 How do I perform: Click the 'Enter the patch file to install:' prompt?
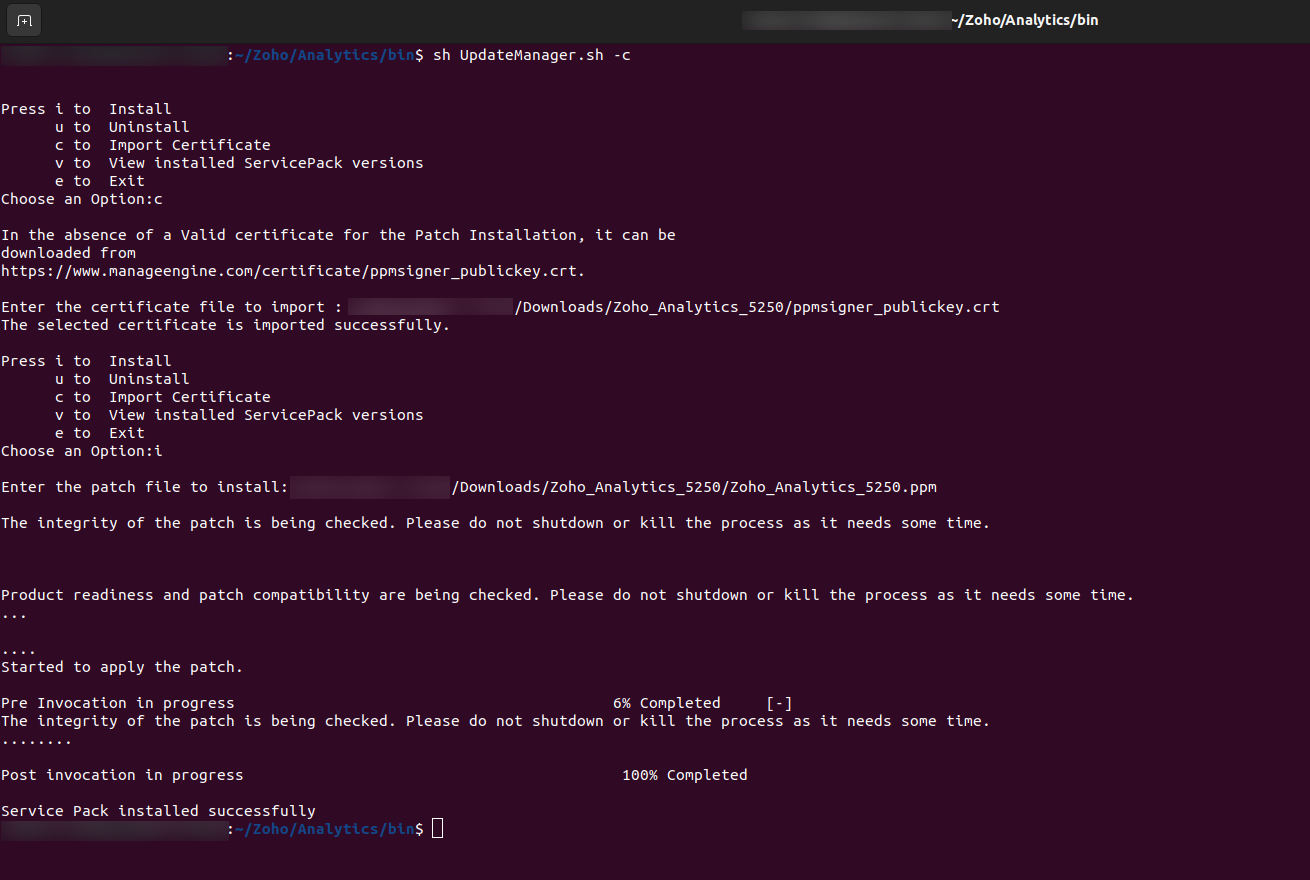(x=145, y=487)
